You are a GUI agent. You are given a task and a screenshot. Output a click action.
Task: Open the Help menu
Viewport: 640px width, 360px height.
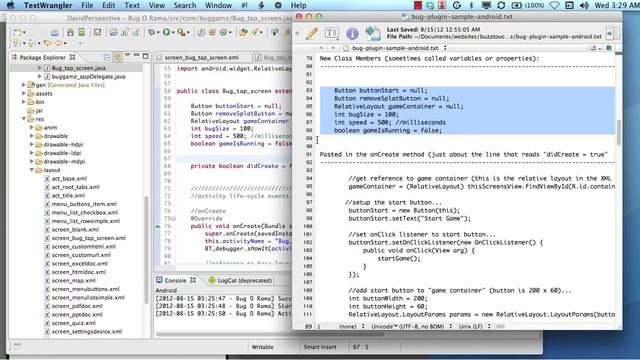pos(298,5)
